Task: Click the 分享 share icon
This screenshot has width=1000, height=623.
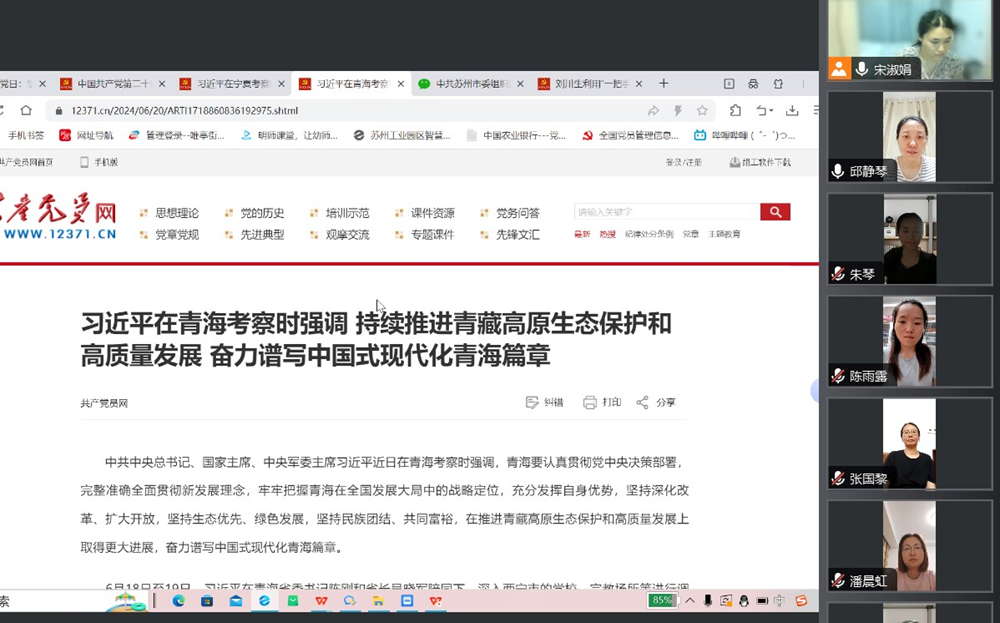Action: [642, 402]
